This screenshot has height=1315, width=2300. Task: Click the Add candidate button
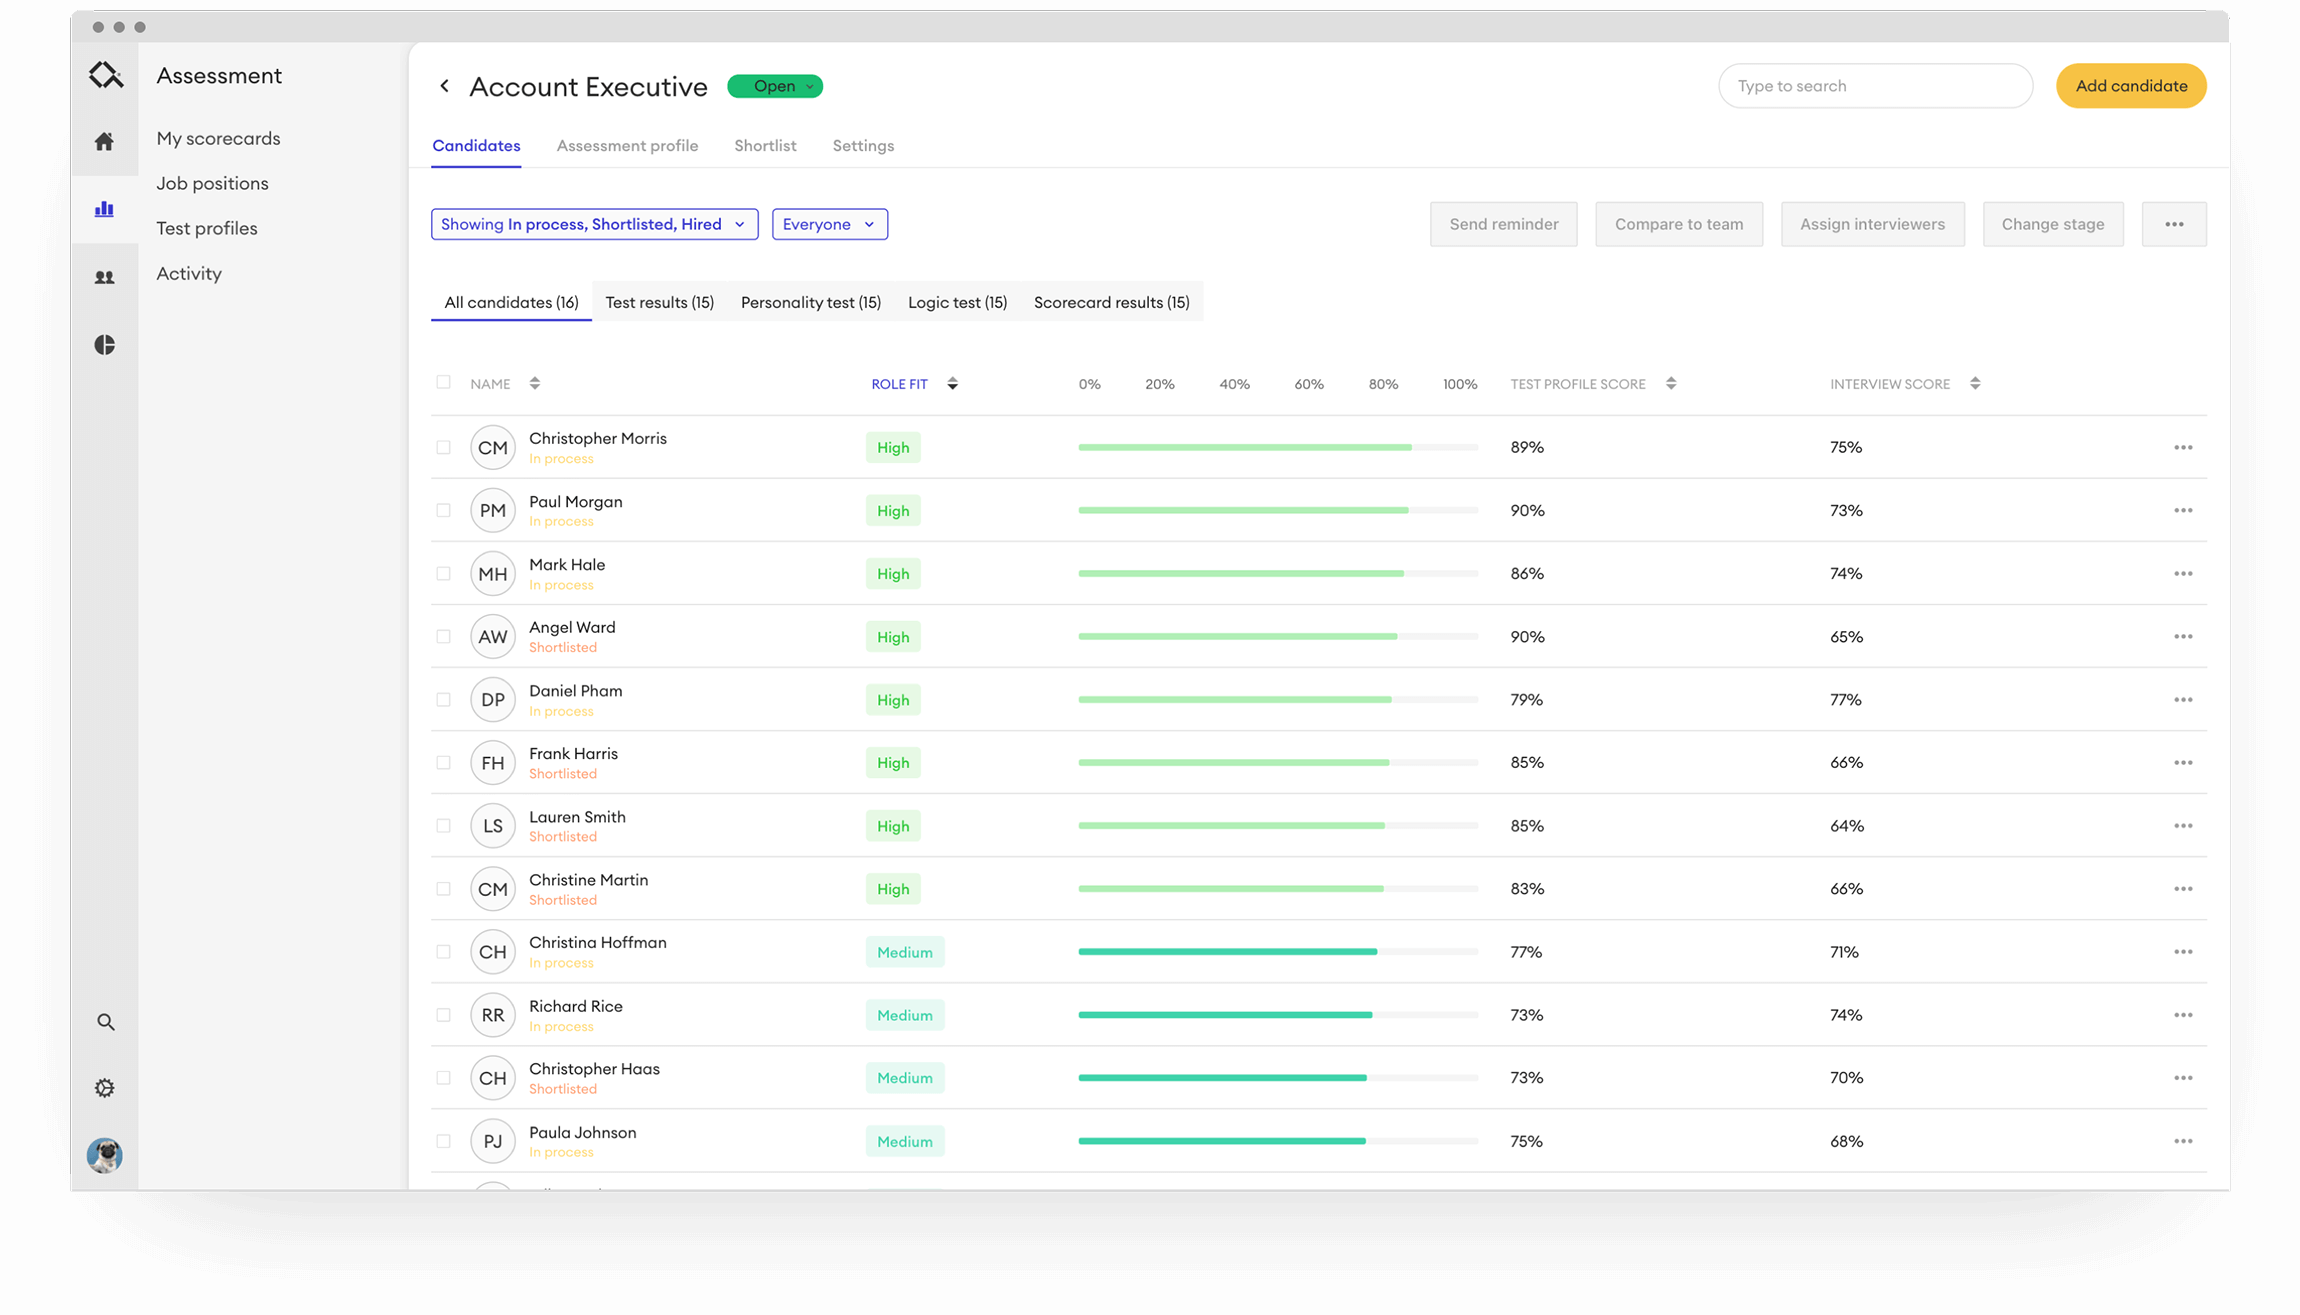[x=2131, y=86]
